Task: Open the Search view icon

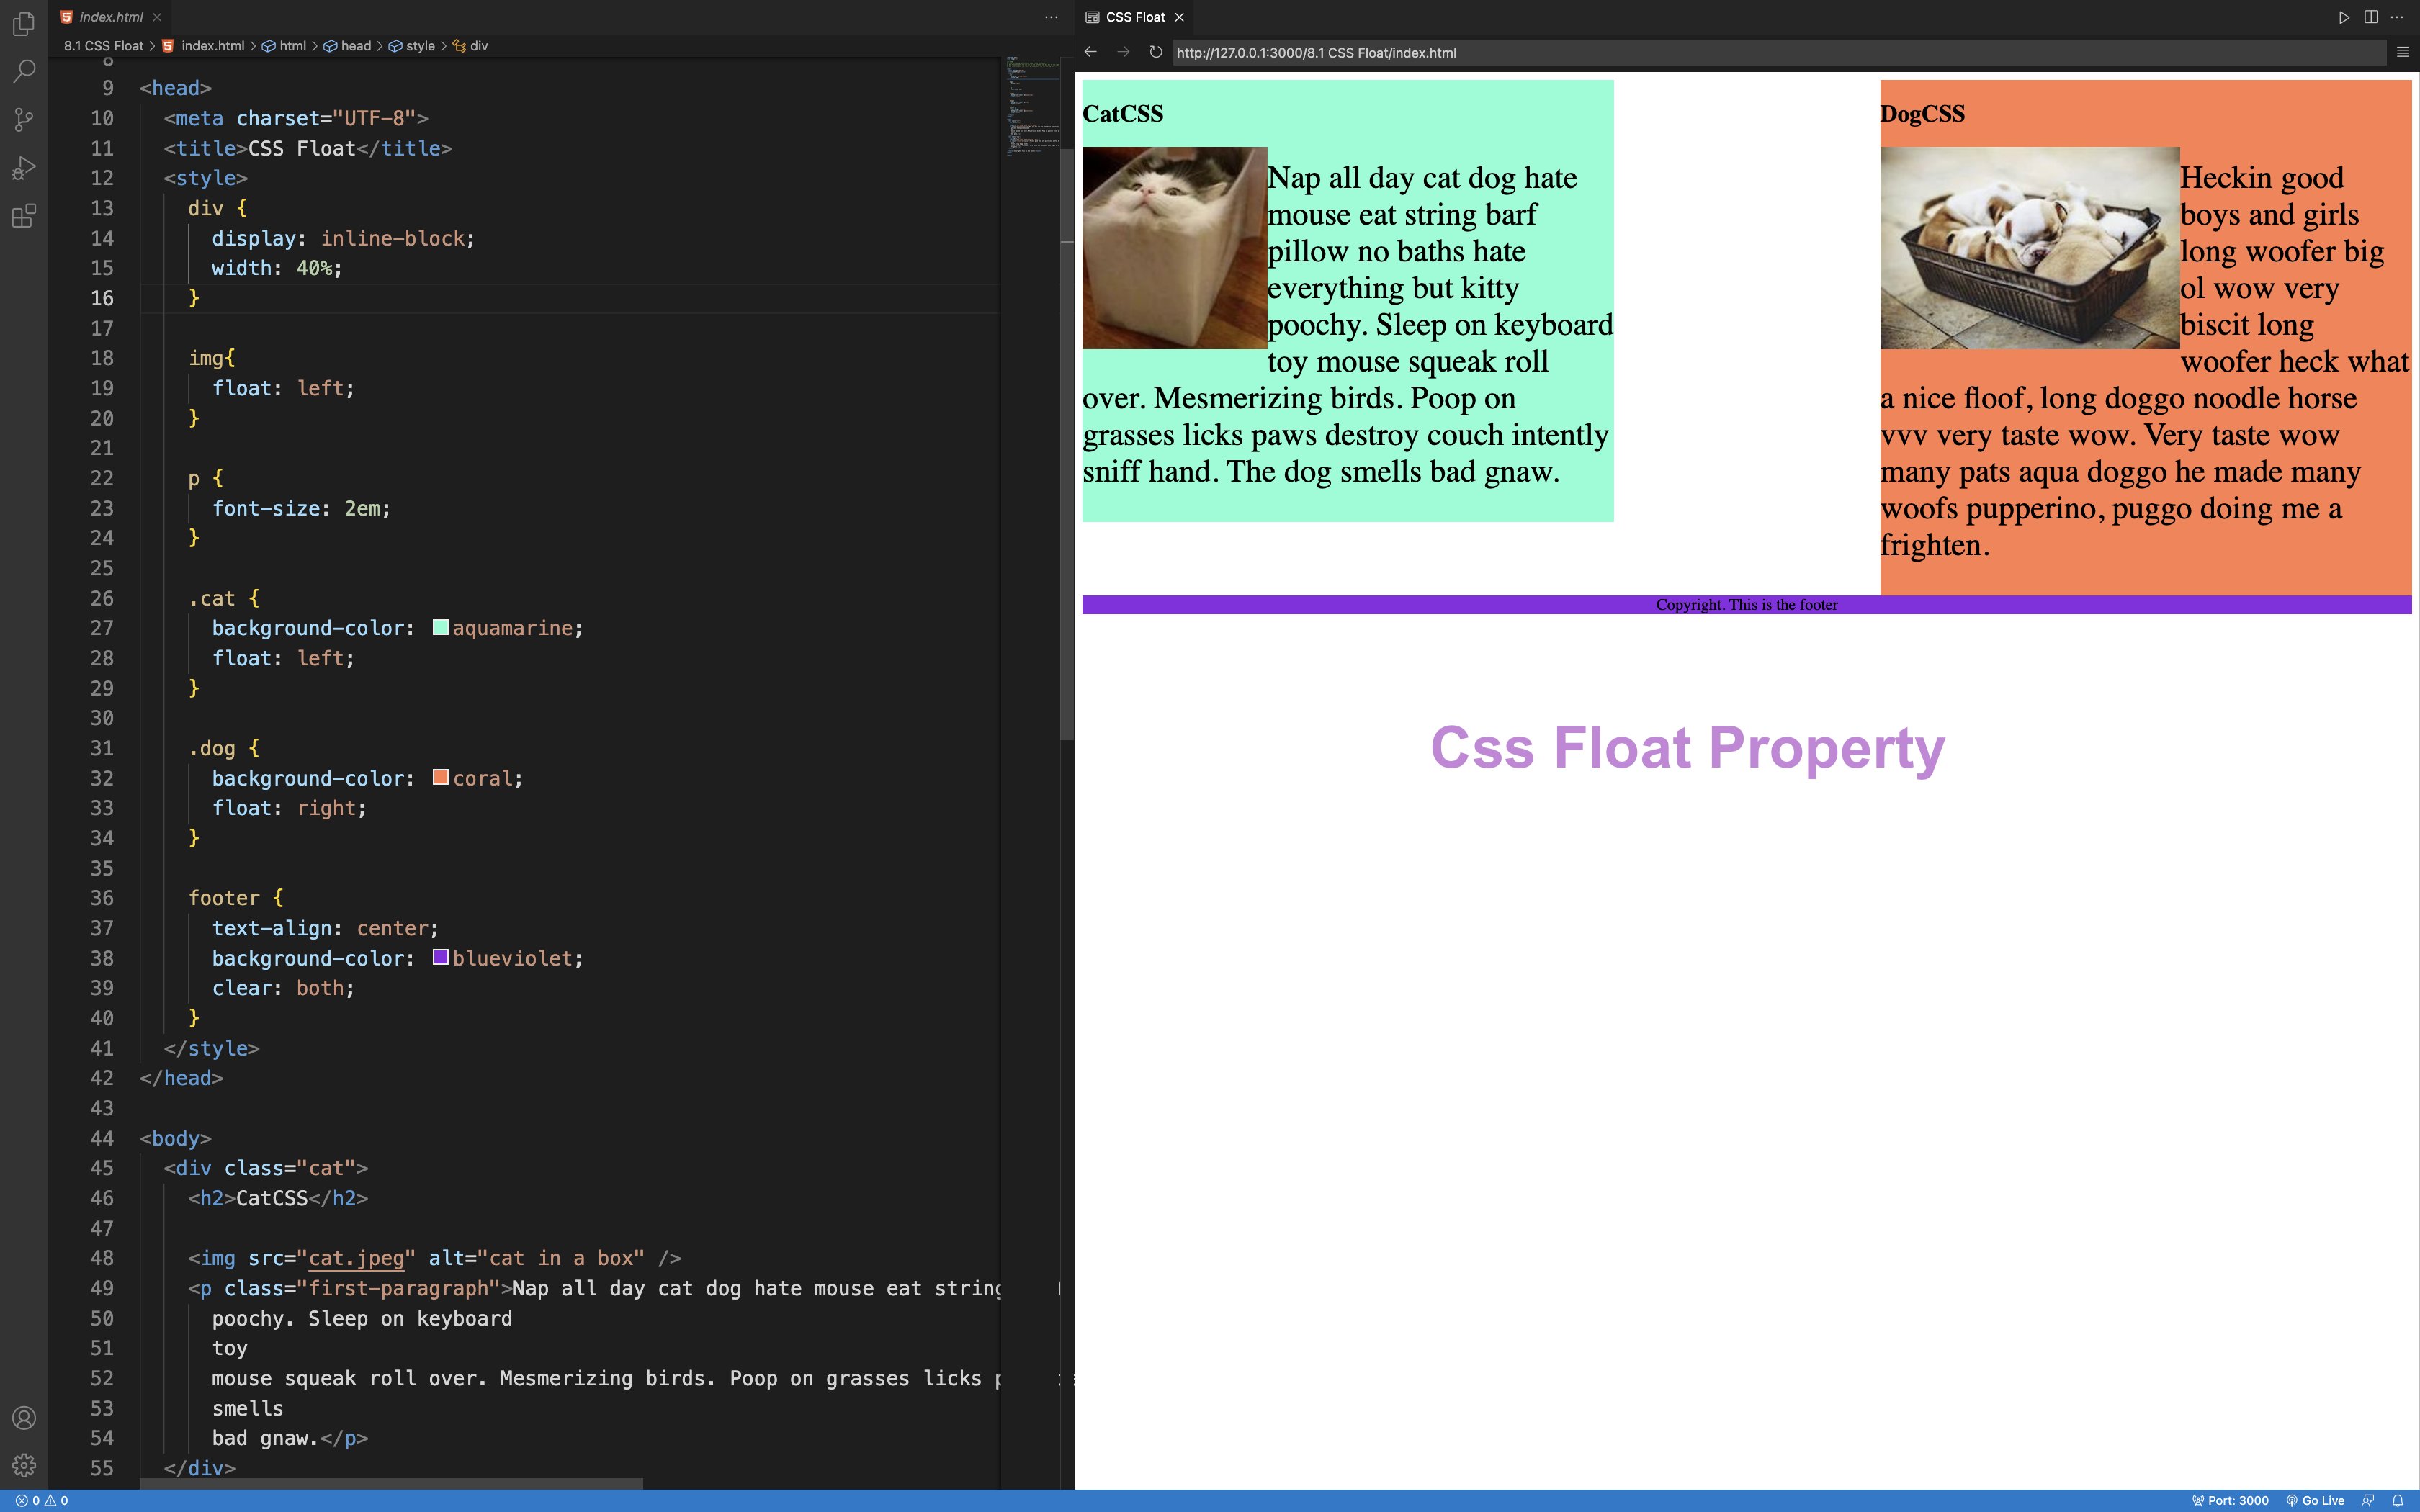Action: (x=24, y=71)
